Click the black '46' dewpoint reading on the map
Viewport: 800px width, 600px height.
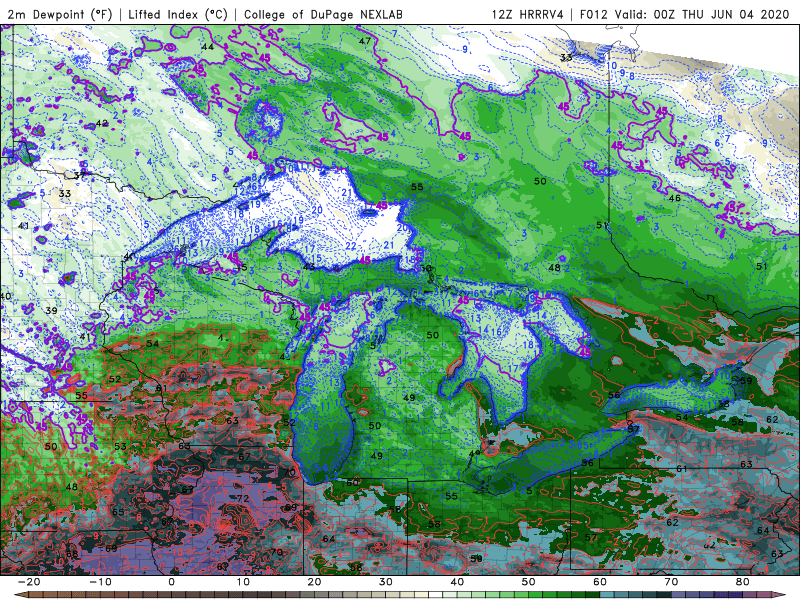coord(674,198)
